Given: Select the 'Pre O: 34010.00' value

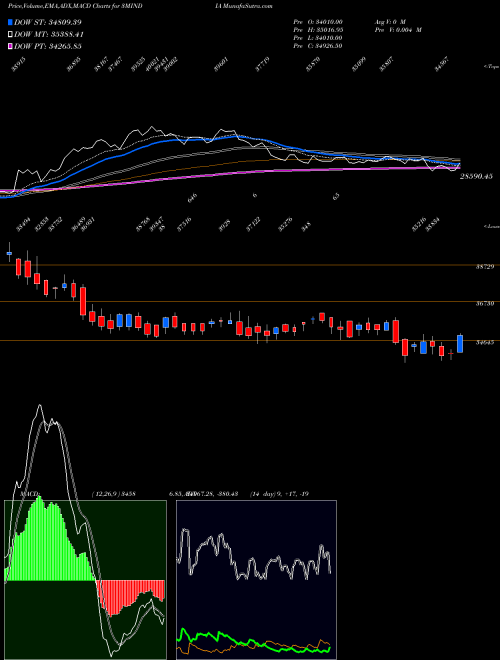Looking at the screenshot, I should coord(318,22).
